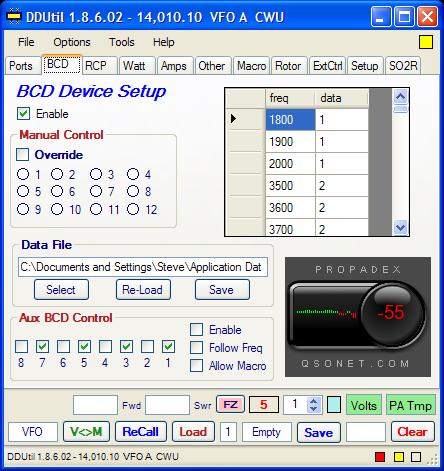
Task: Check the Override checkbox
Action: 23,154
